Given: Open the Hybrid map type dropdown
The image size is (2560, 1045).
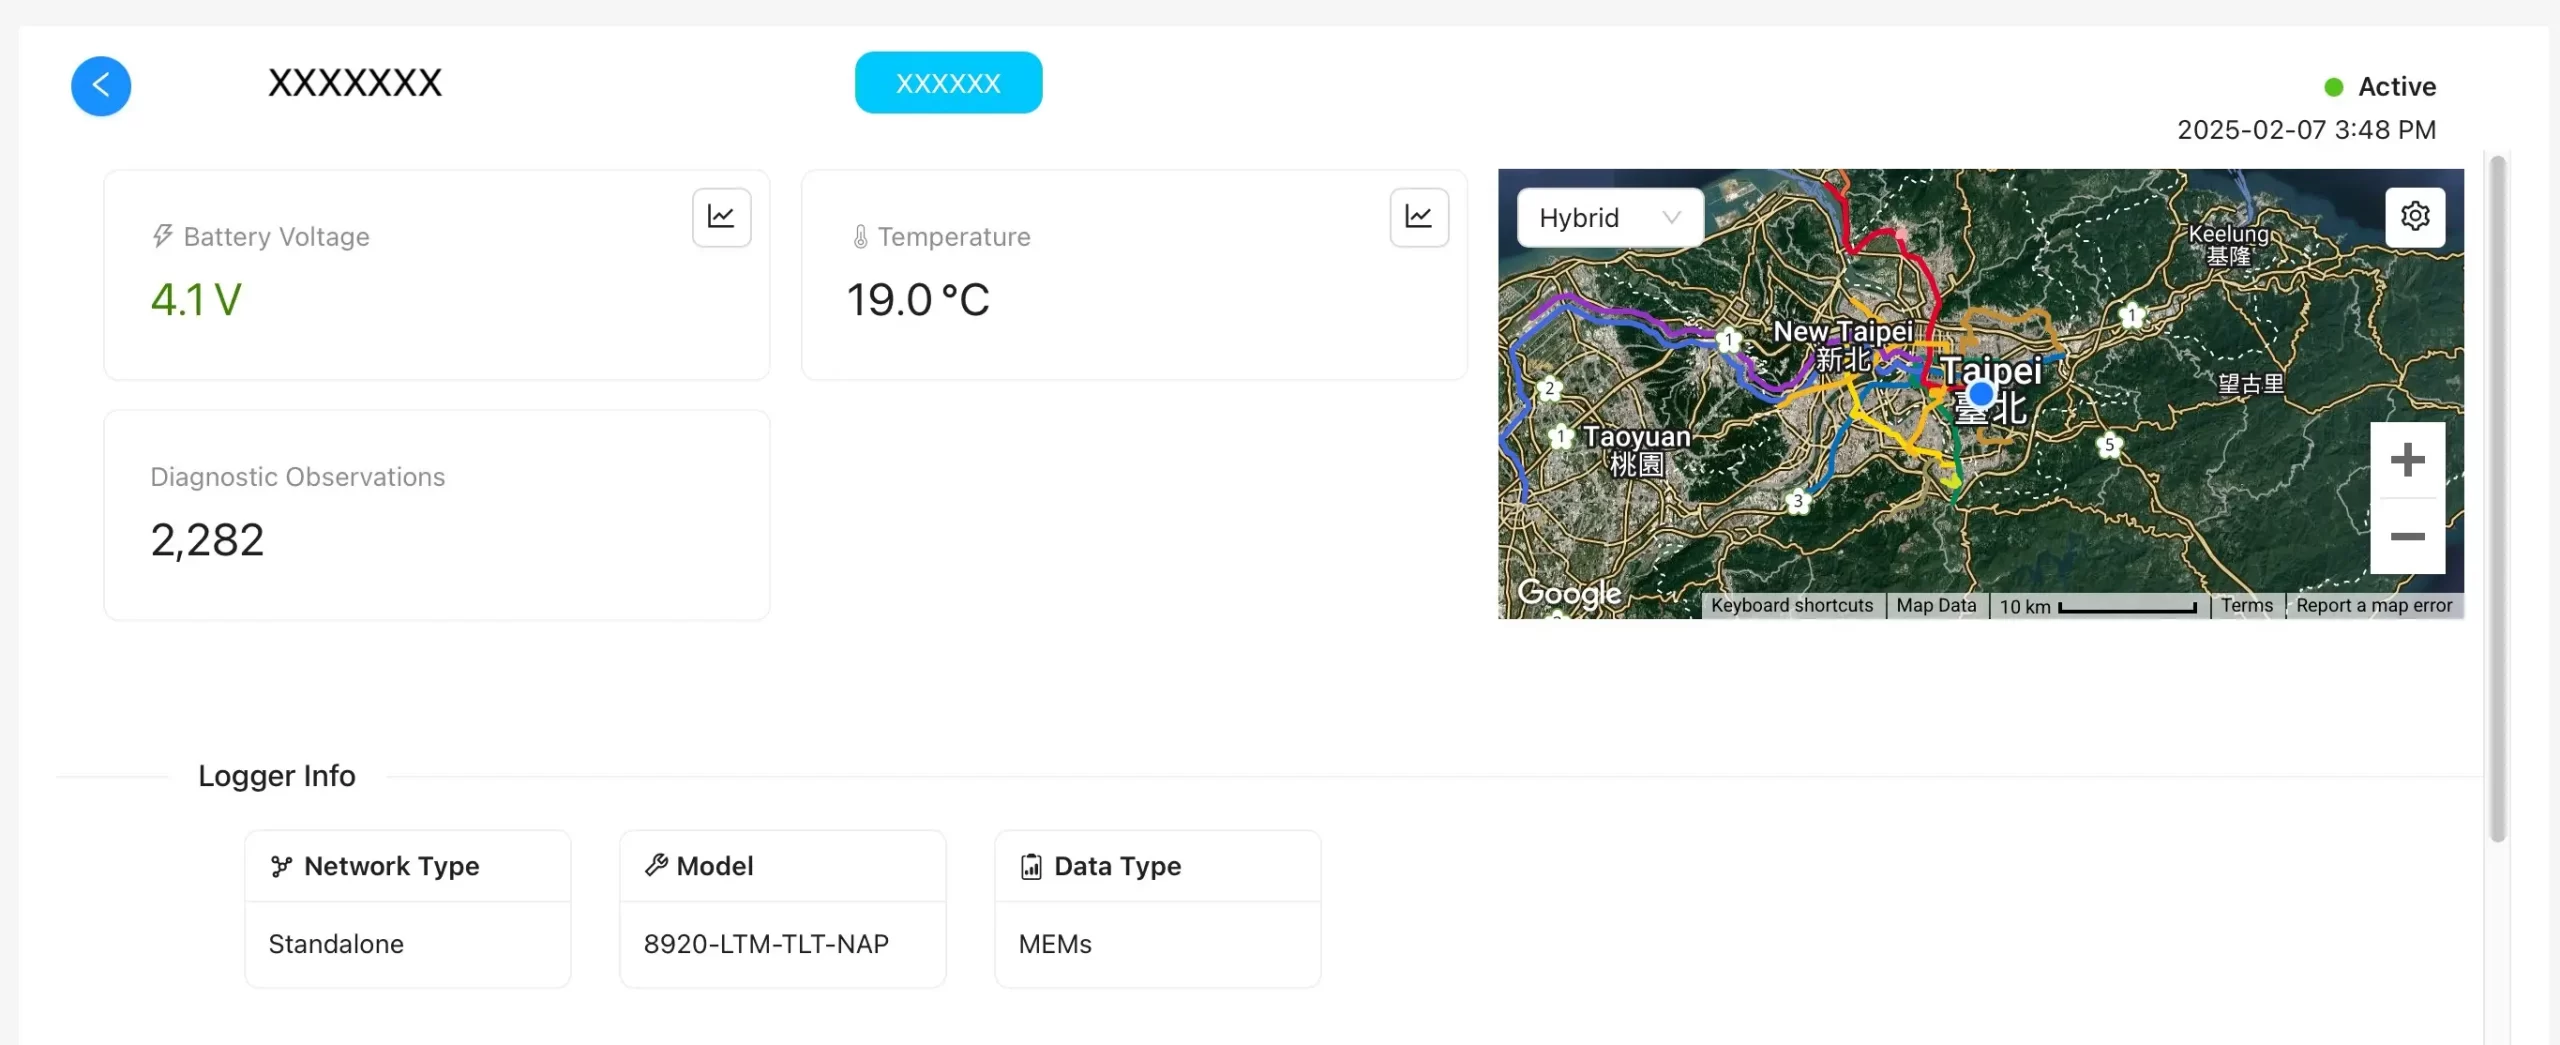Looking at the screenshot, I should coord(1609,218).
